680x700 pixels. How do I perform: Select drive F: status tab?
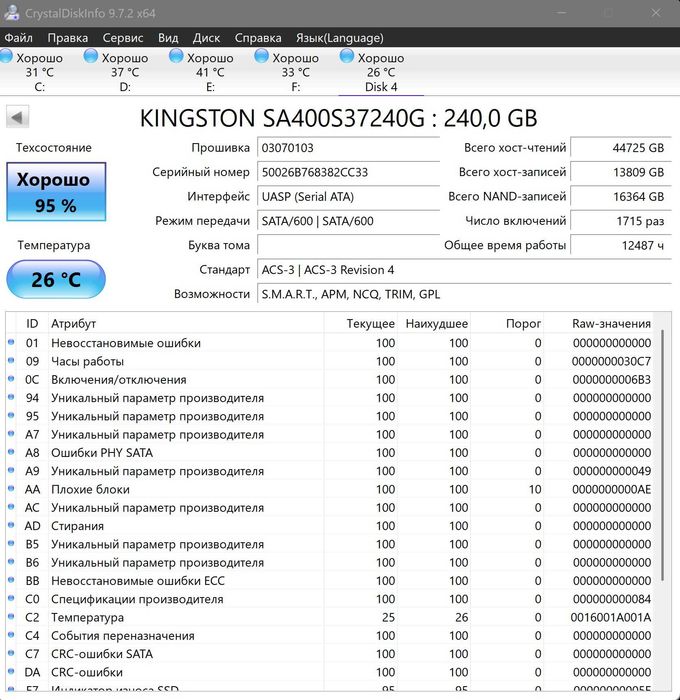(x=296, y=72)
